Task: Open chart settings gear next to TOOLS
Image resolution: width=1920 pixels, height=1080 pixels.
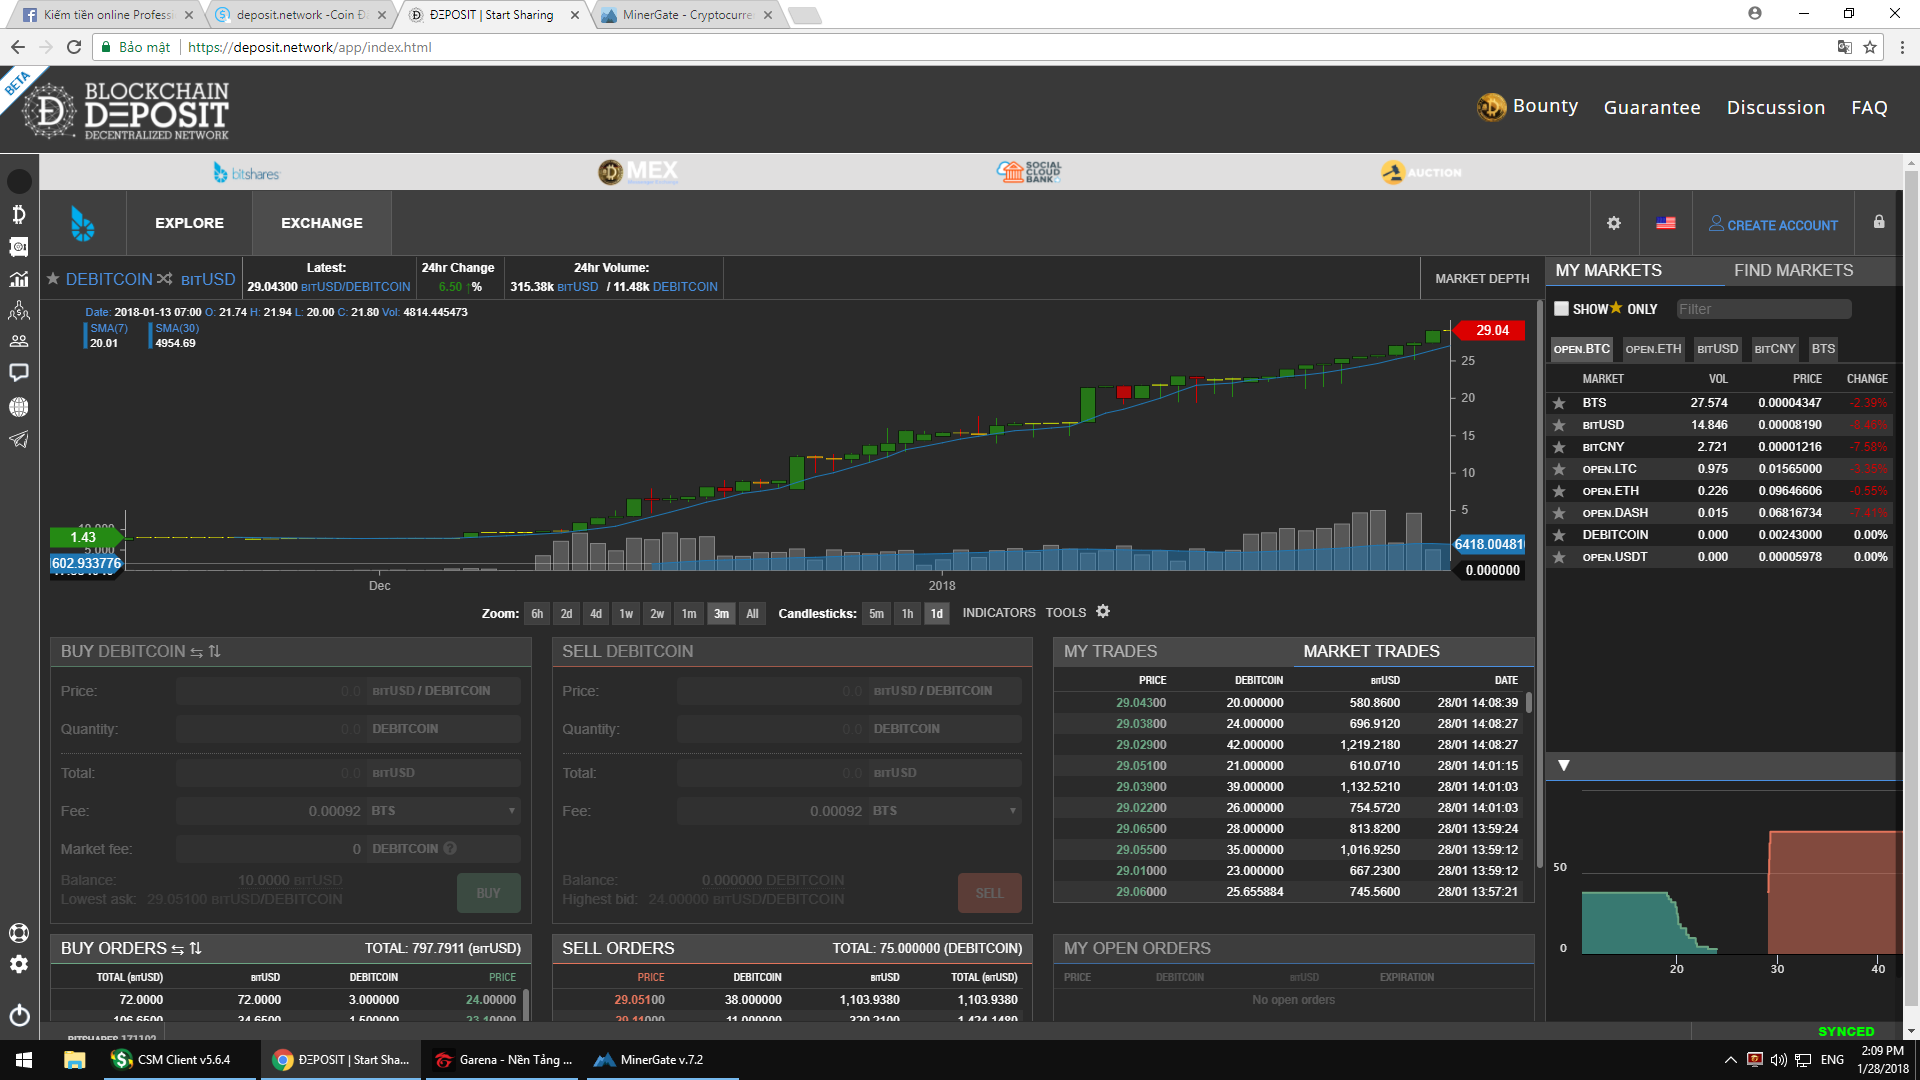Action: click(x=1103, y=612)
